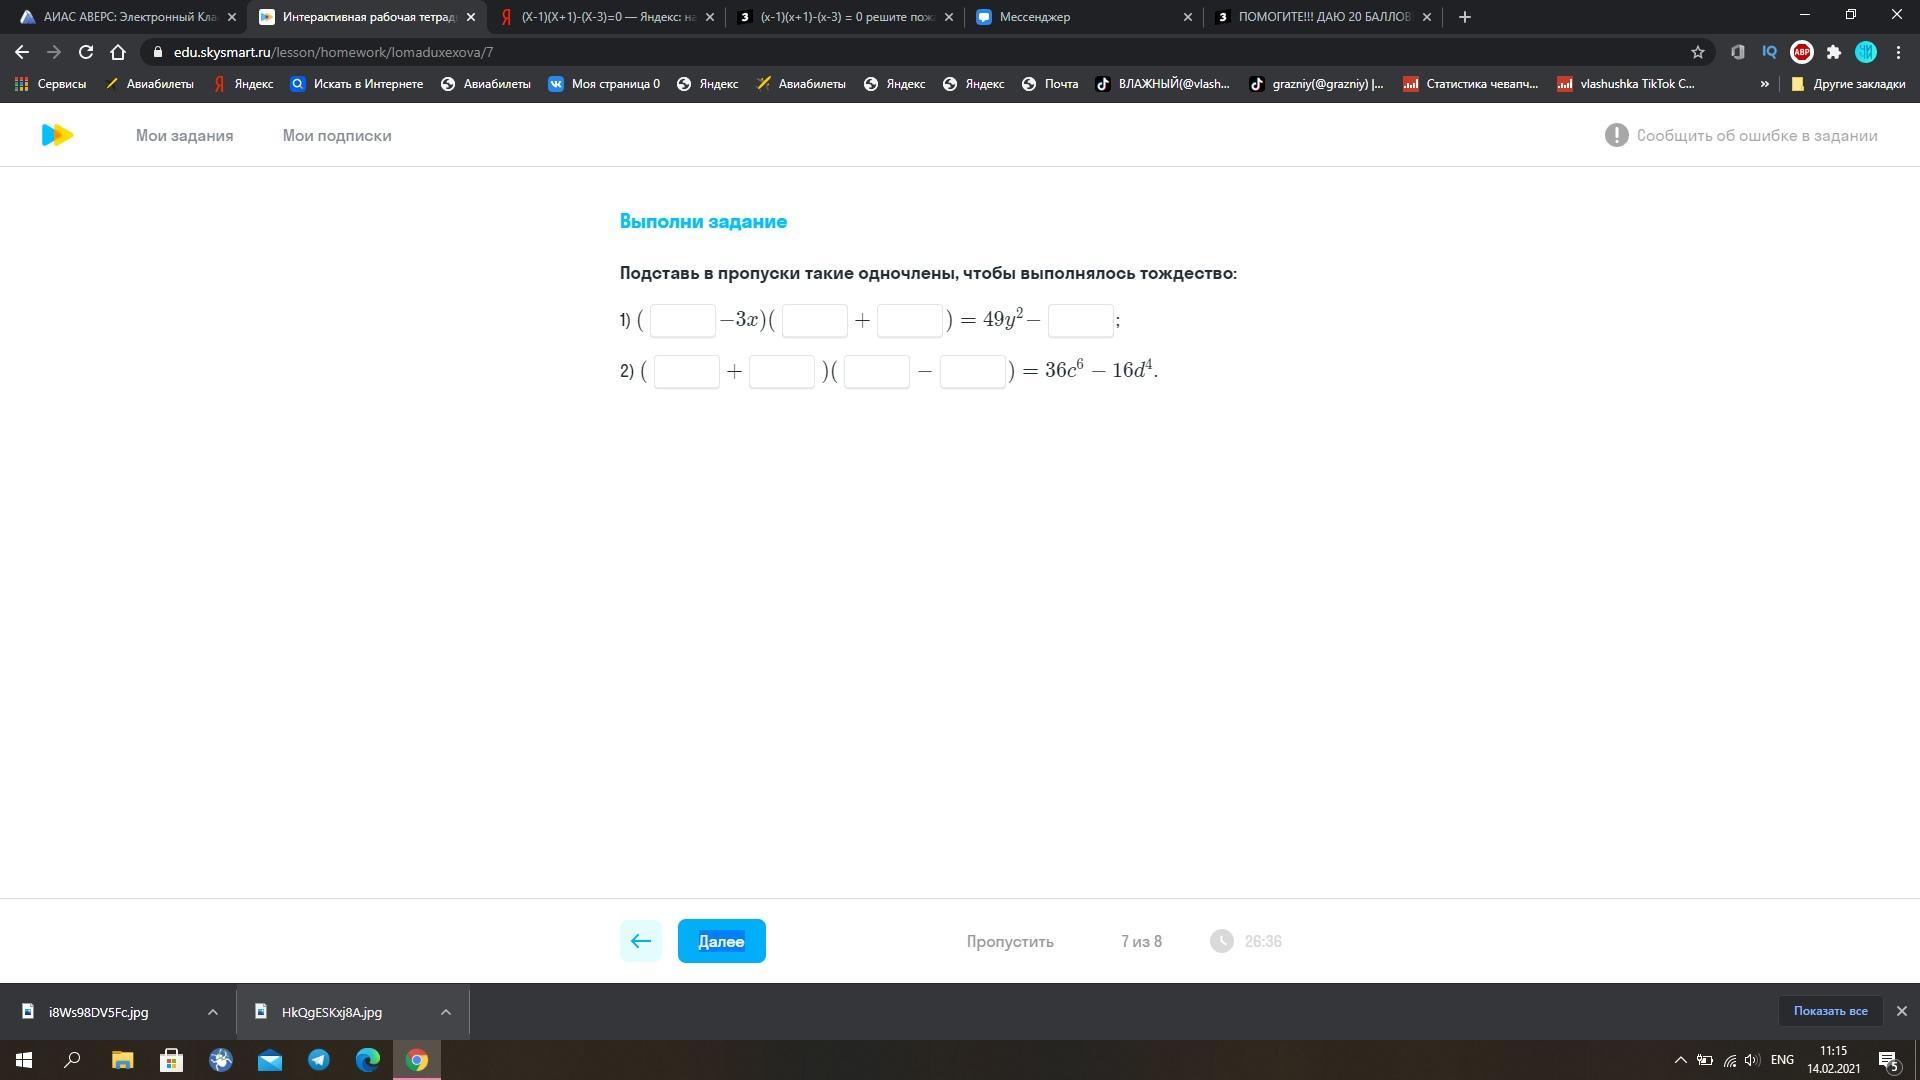Expand the i8Ws98DV5Fc.jpg download options chevron
Image resolution: width=1920 pixels, height=1080 pixels.
[212, 1012]
